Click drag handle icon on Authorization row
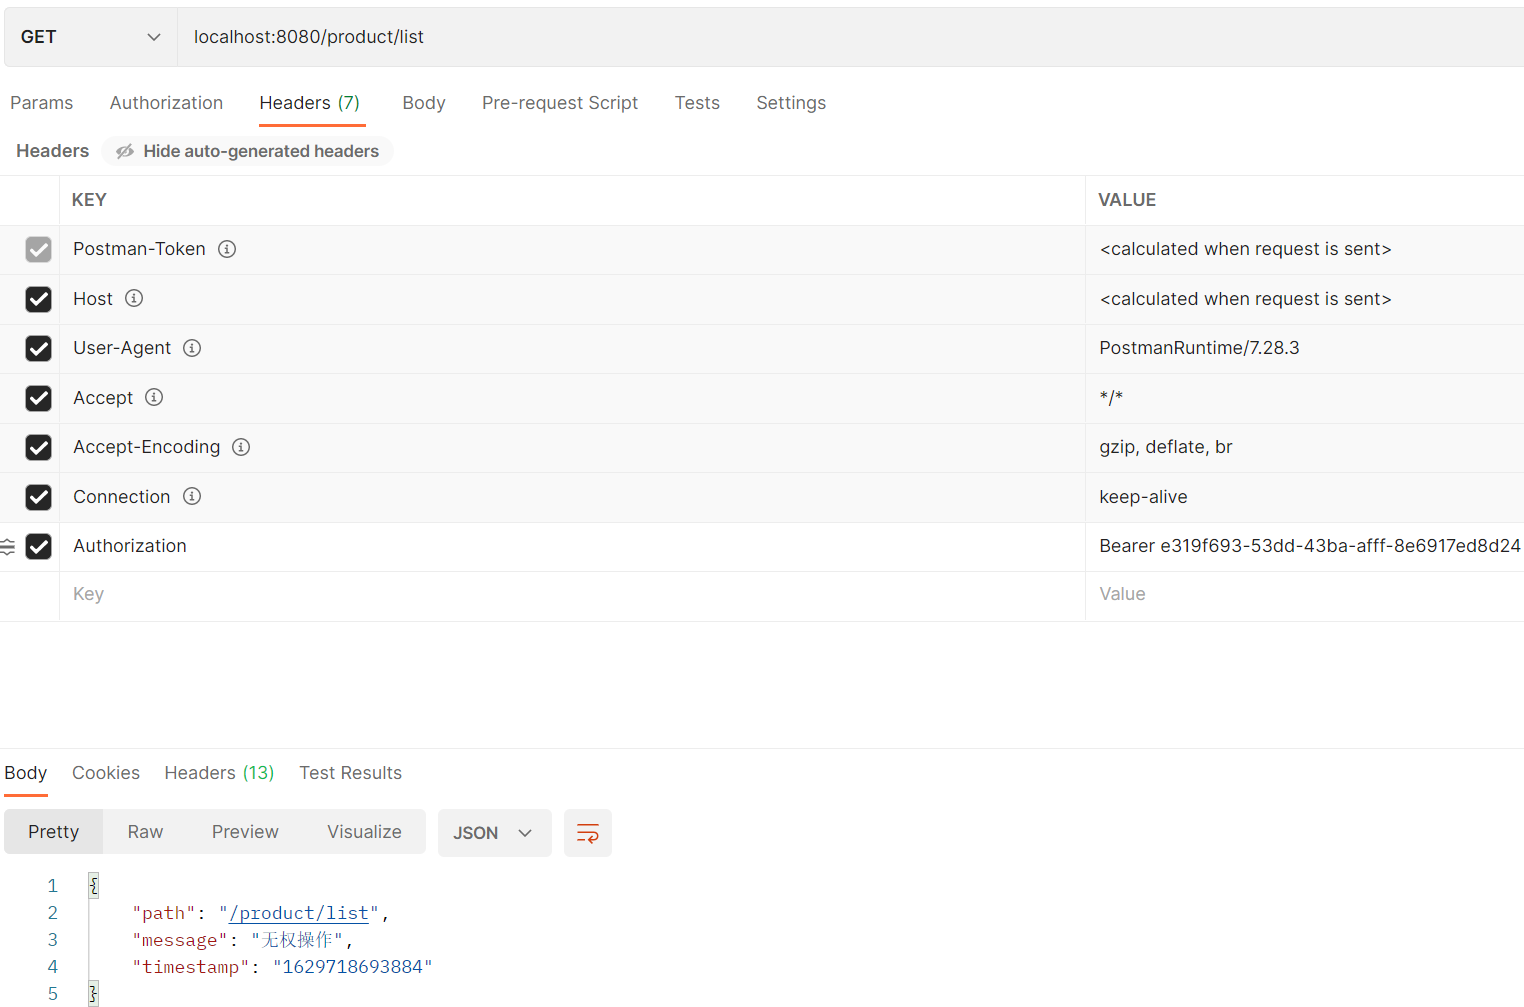1524x1007 pixels. click(x=8, y=546)
